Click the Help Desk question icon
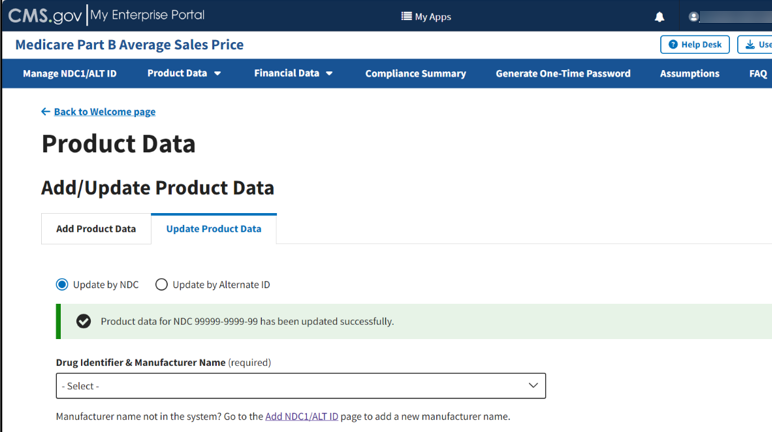This screenshot has height=432, width=772. click(x=673, y=45)
